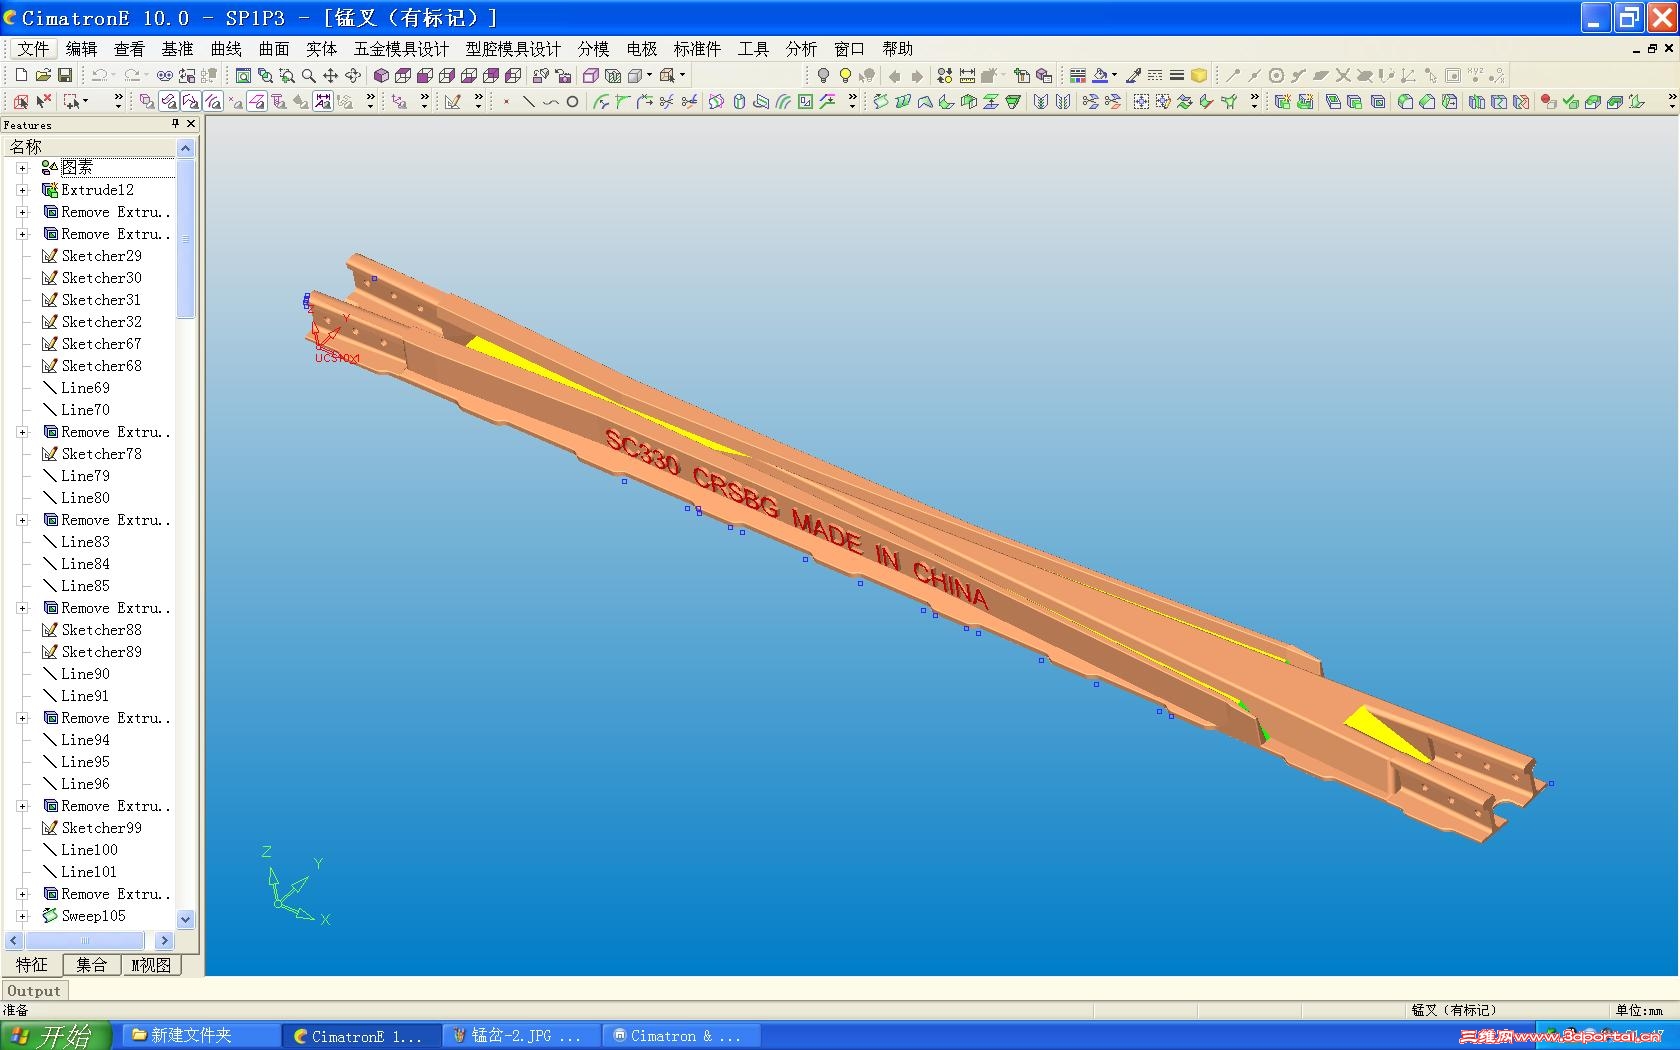Toggle the pin on the Features panel
The width and height of the screenshot is (1680, 1050).
click(x=175, y=124)
